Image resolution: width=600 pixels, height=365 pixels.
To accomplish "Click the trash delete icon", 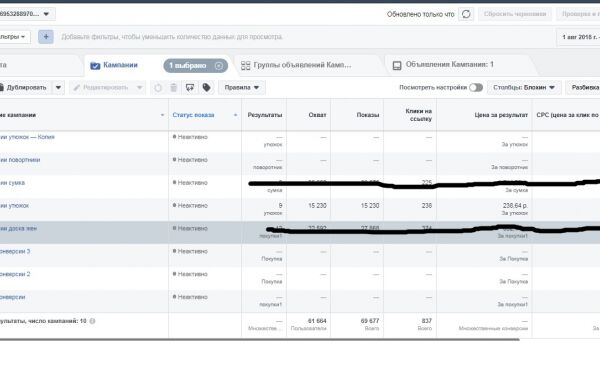I will pos(173,88).
